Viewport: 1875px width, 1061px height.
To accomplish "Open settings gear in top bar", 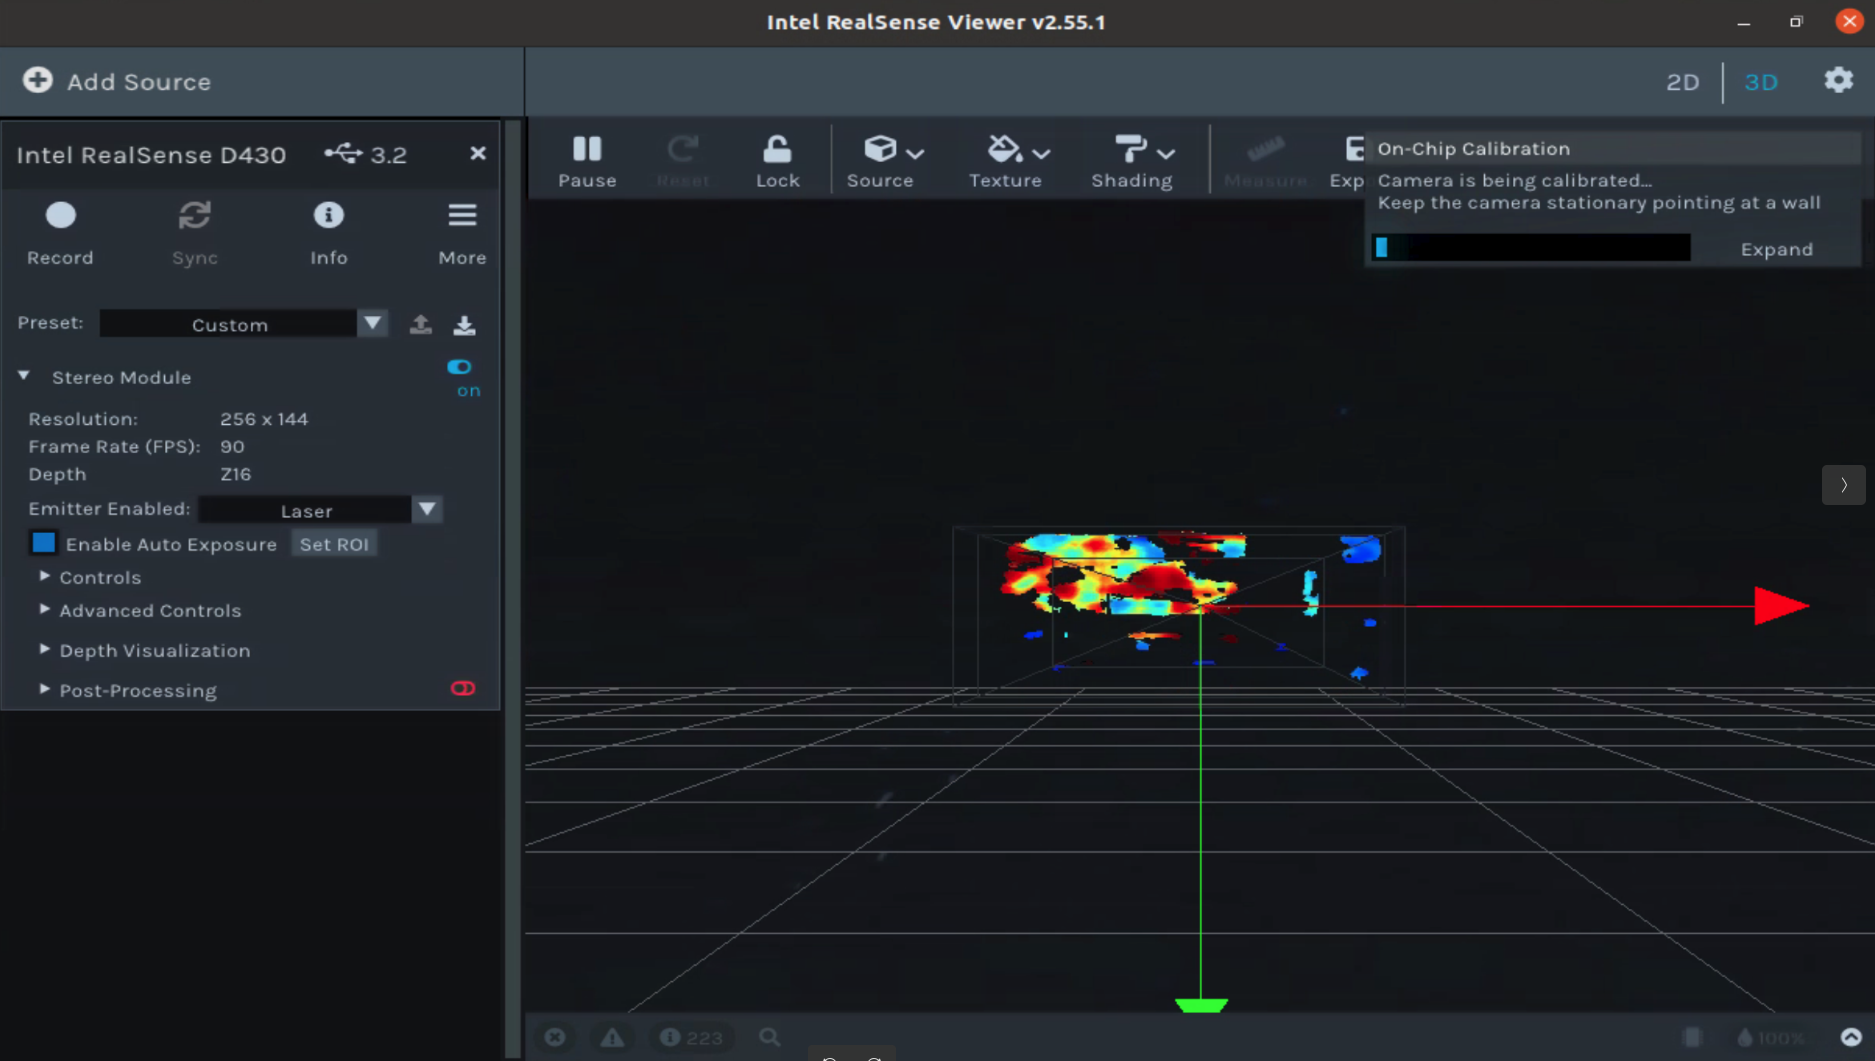I will pos(1838,80).
